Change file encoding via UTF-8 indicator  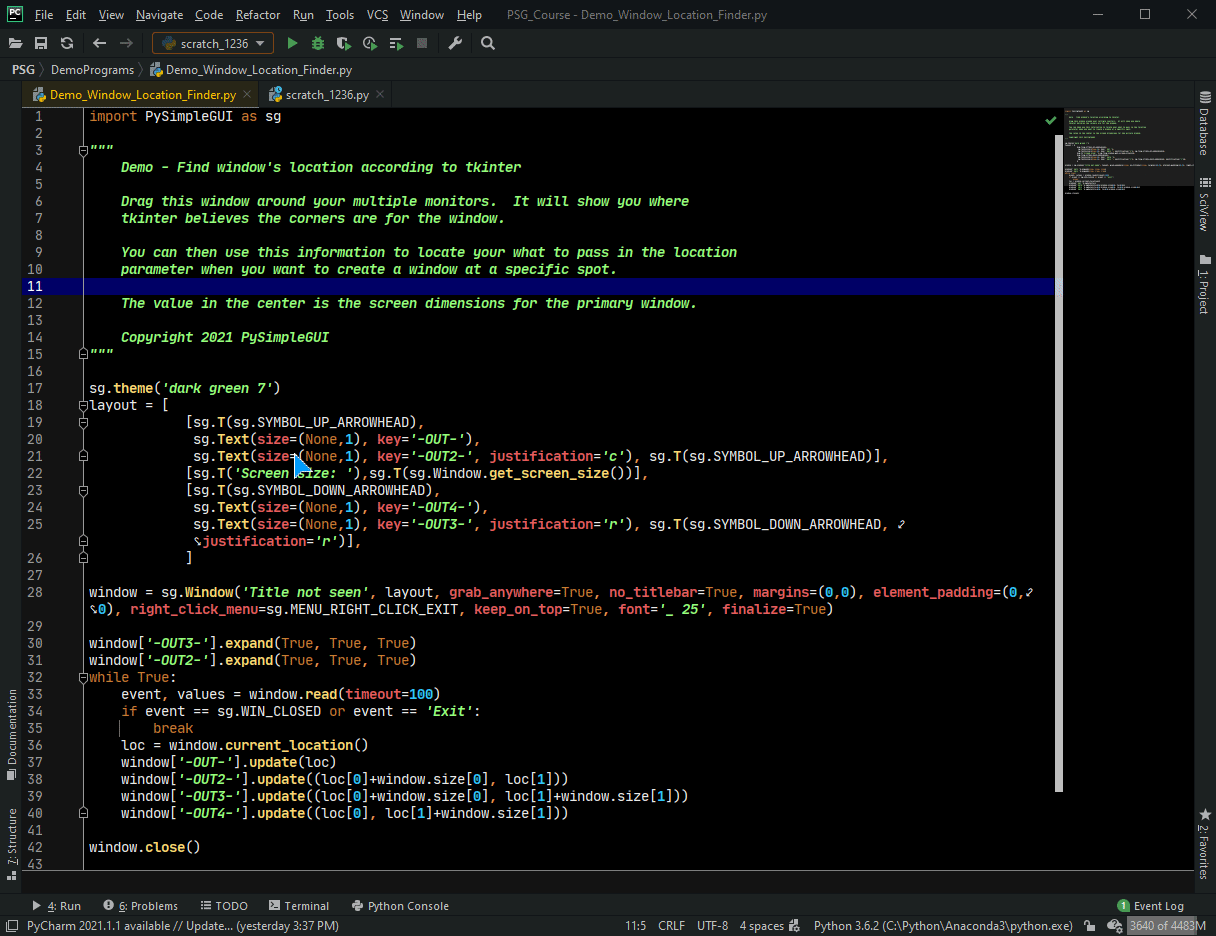point(712,926)
